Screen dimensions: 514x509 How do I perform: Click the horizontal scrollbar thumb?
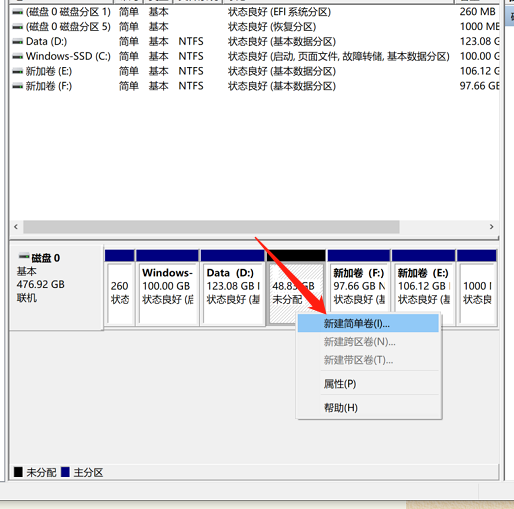point(211,227)
